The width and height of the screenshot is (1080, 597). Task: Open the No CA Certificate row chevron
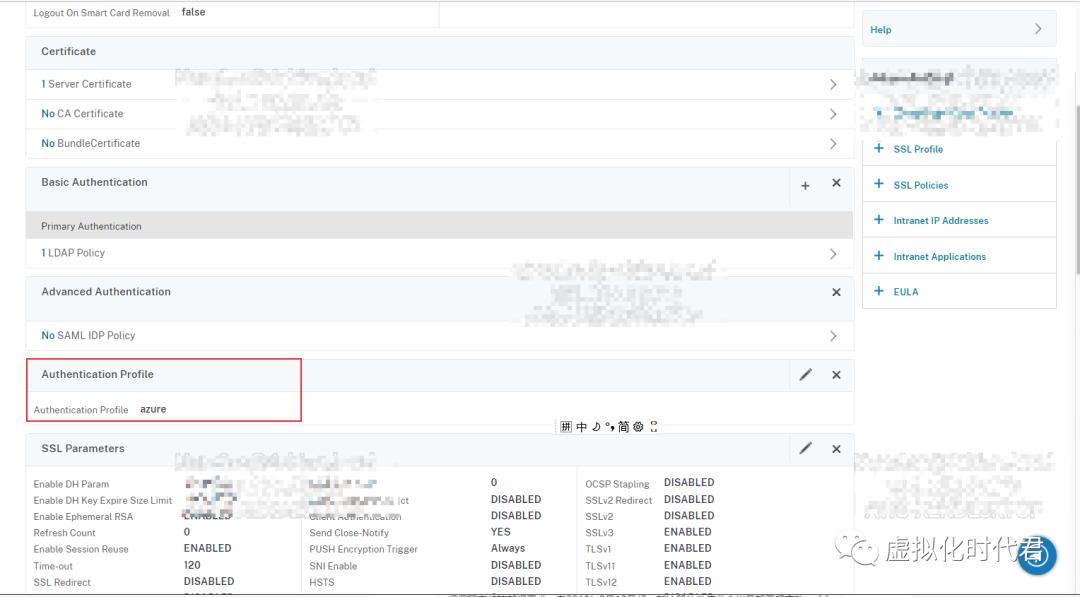pyautogui.click(x=833, y=114)
